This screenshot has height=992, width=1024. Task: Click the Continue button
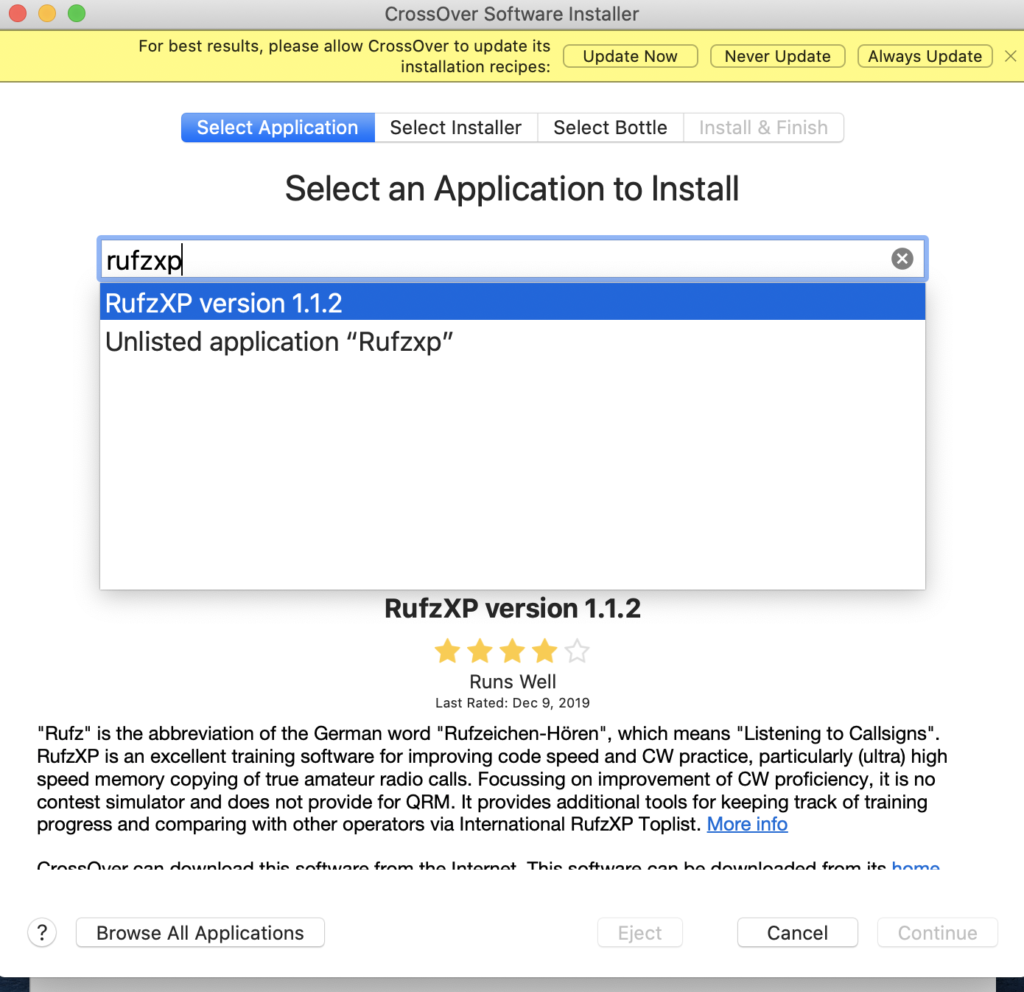tap(937, 933)
